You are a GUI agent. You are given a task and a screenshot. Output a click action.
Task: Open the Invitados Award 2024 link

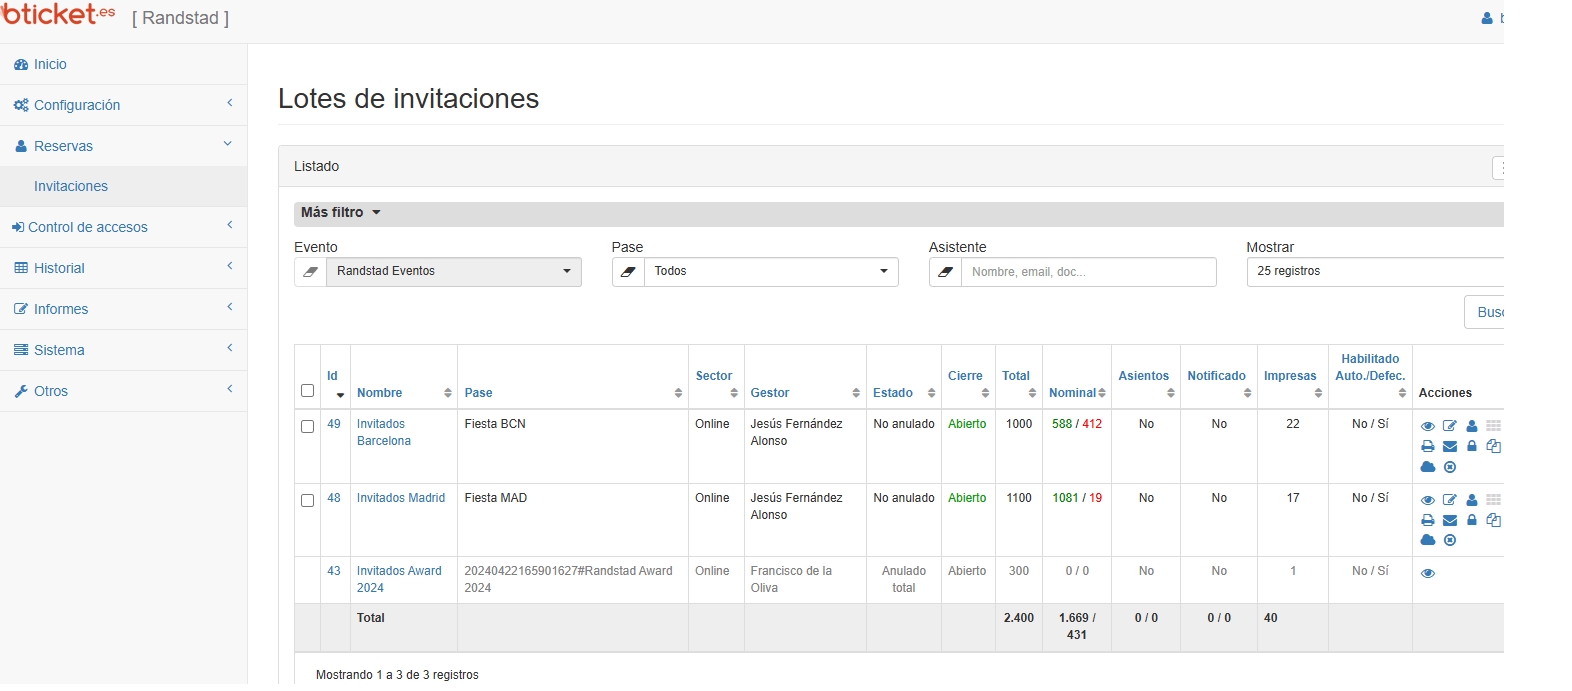399,579
